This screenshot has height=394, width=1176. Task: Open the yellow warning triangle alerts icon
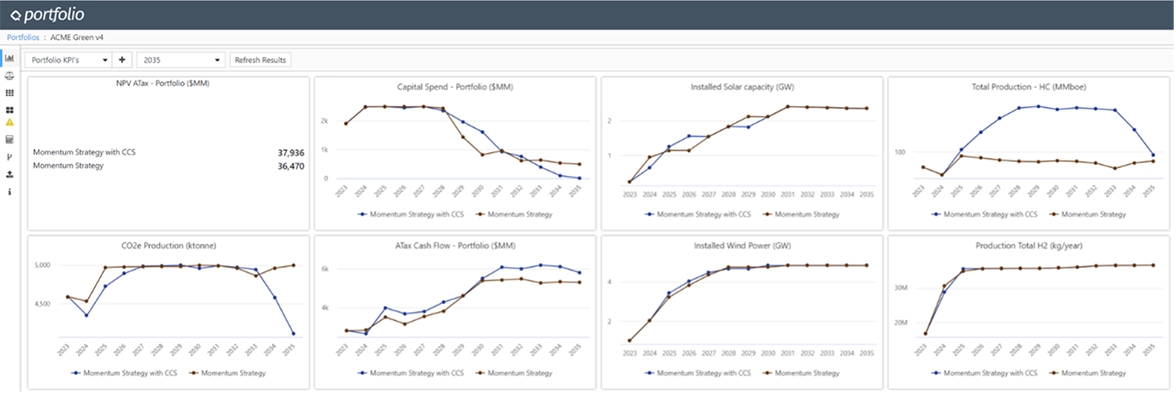point(10,122)
